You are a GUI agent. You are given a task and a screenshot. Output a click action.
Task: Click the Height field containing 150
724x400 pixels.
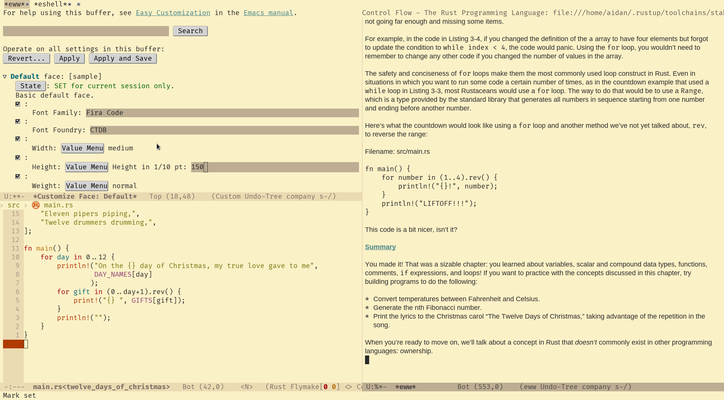[275, 167]
